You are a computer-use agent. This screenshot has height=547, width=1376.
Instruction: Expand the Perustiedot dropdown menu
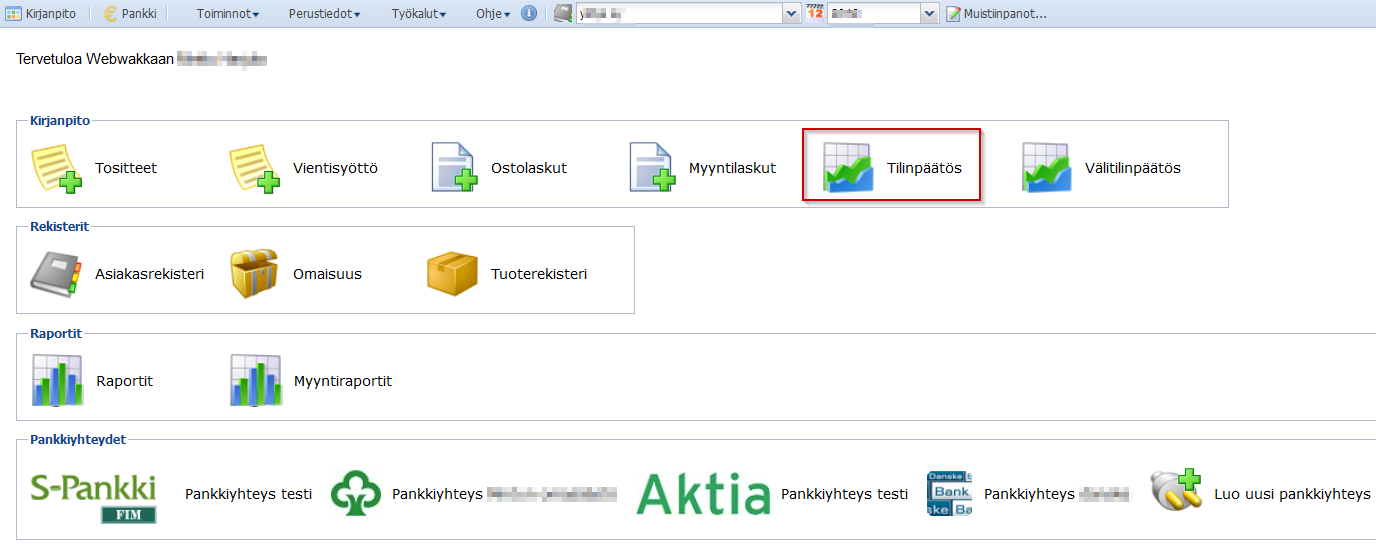[x=324, y=14]
